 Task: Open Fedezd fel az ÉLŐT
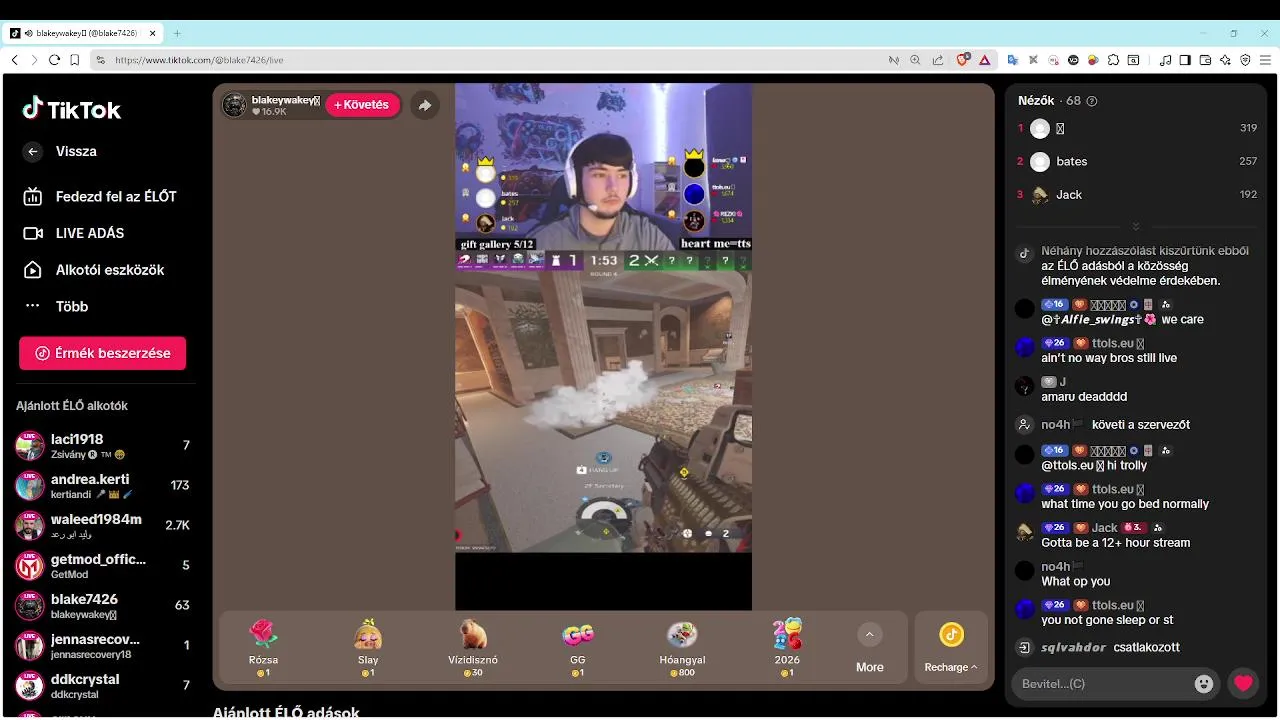point(100,197)
